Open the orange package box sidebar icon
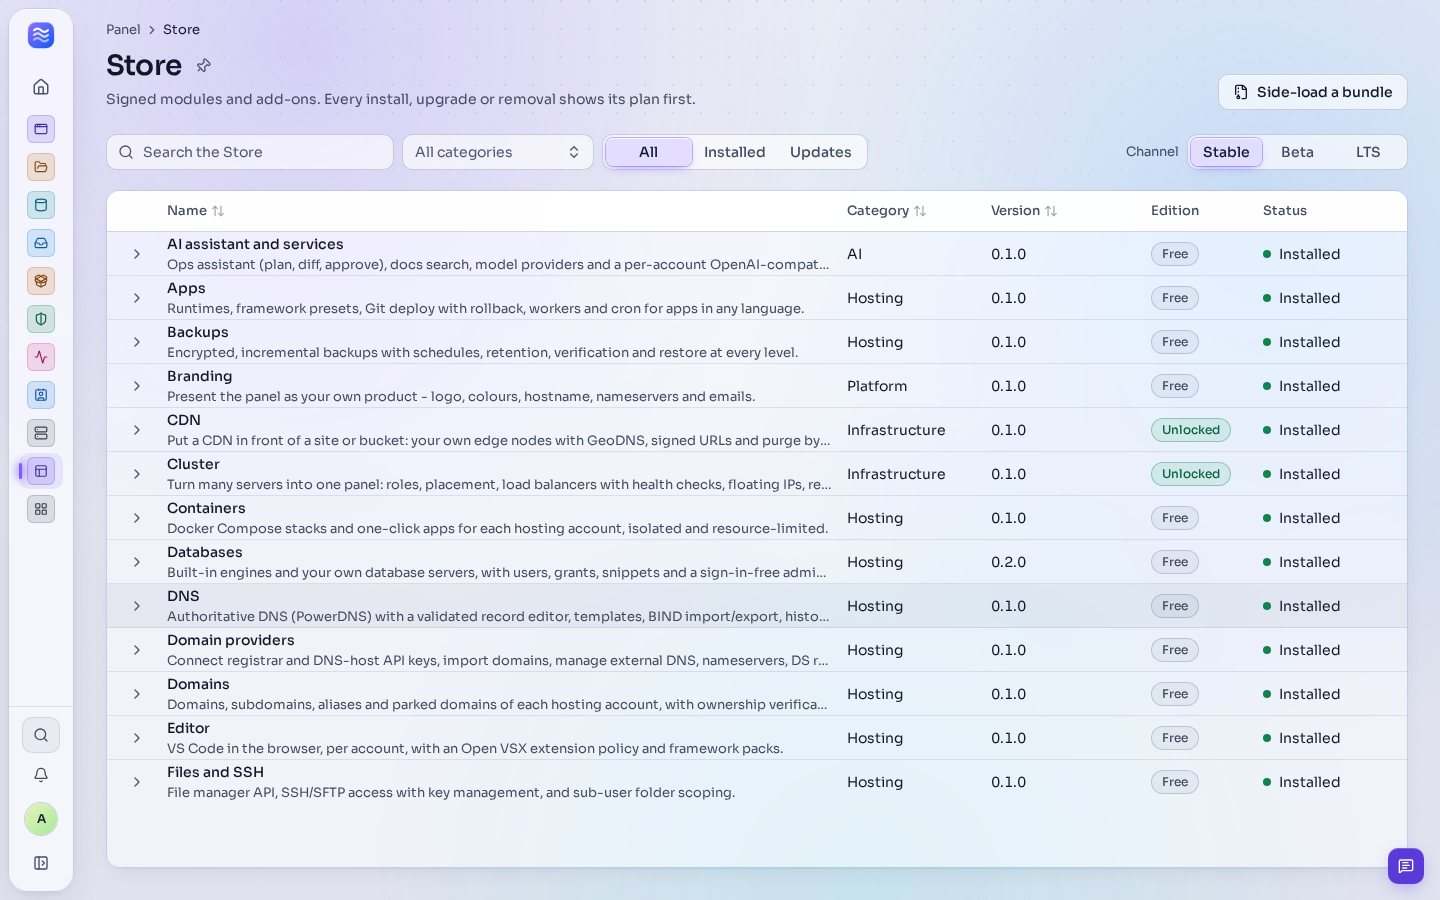 [x=41, y=281]
